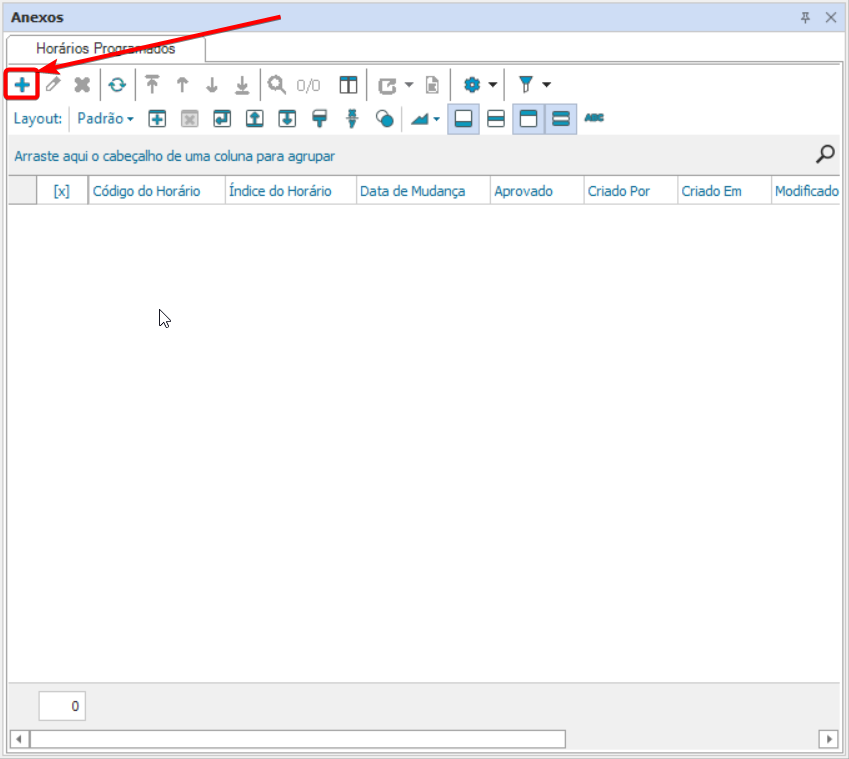
Task: Toggle the group header panel button
Action: [528, 119]
